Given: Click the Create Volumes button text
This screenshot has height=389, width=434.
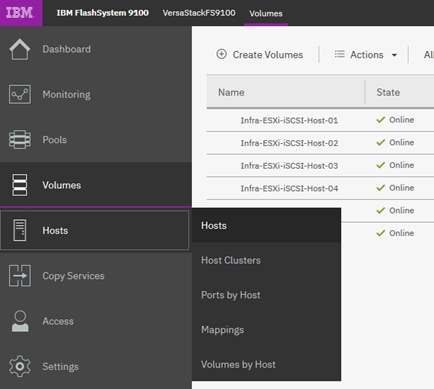Looking at the screenshot, I should pos(268,55).
